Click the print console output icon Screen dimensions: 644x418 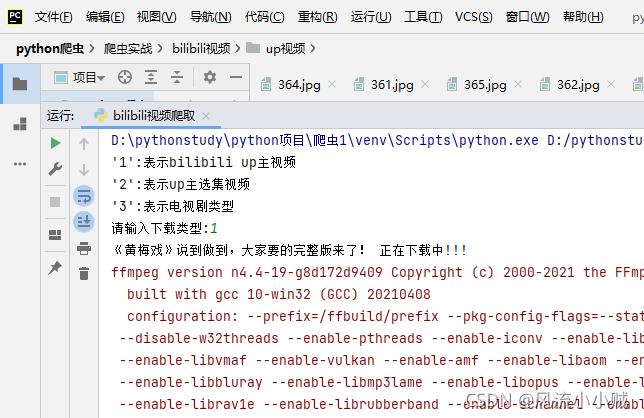point(84,248)
